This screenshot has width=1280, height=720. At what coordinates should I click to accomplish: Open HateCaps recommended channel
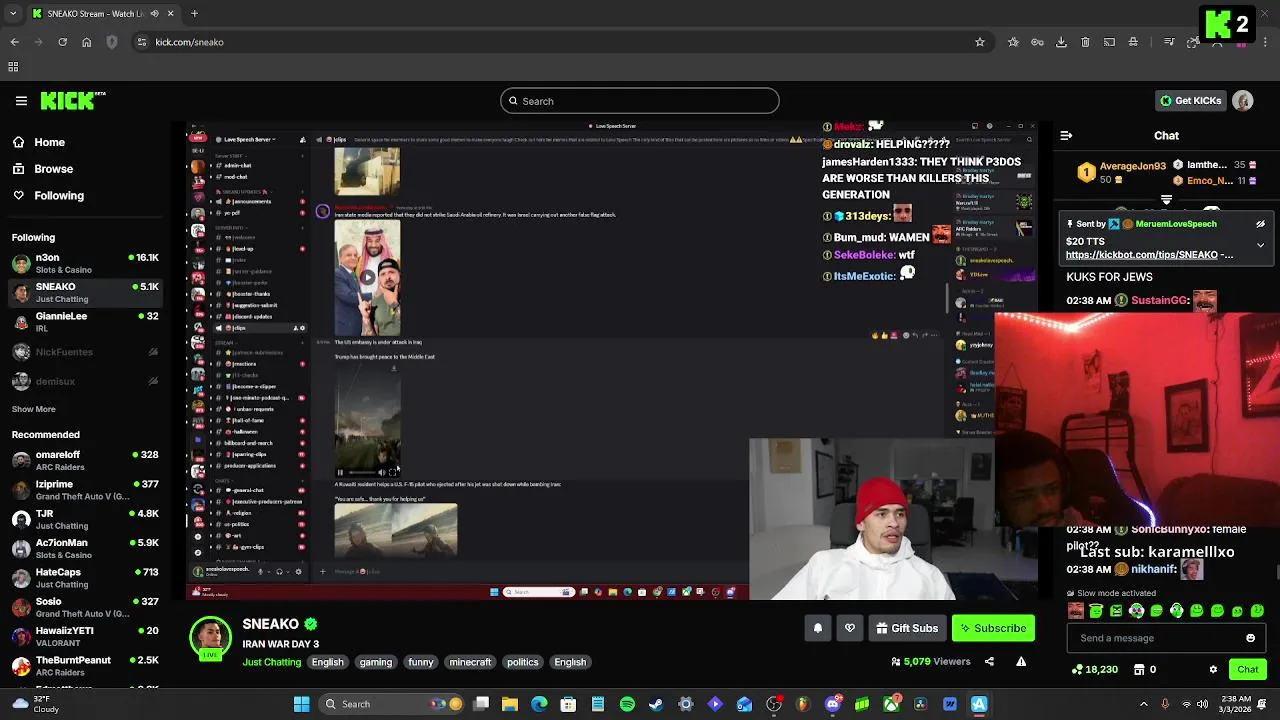tap(85, 578)
